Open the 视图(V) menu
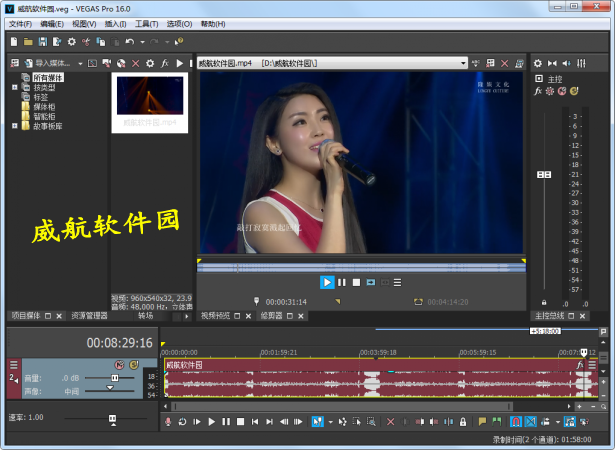The height and width of the screenshot is (450, 615). [84, 24]
